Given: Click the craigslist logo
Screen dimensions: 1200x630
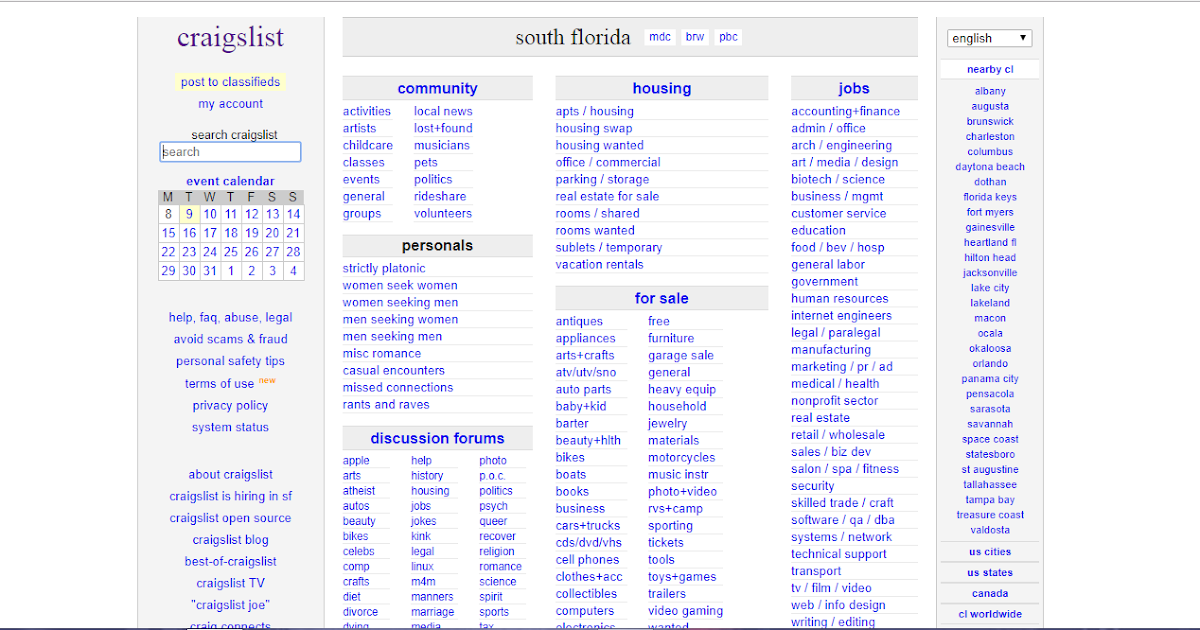Looking at the screenshot, I should [230, 38].
